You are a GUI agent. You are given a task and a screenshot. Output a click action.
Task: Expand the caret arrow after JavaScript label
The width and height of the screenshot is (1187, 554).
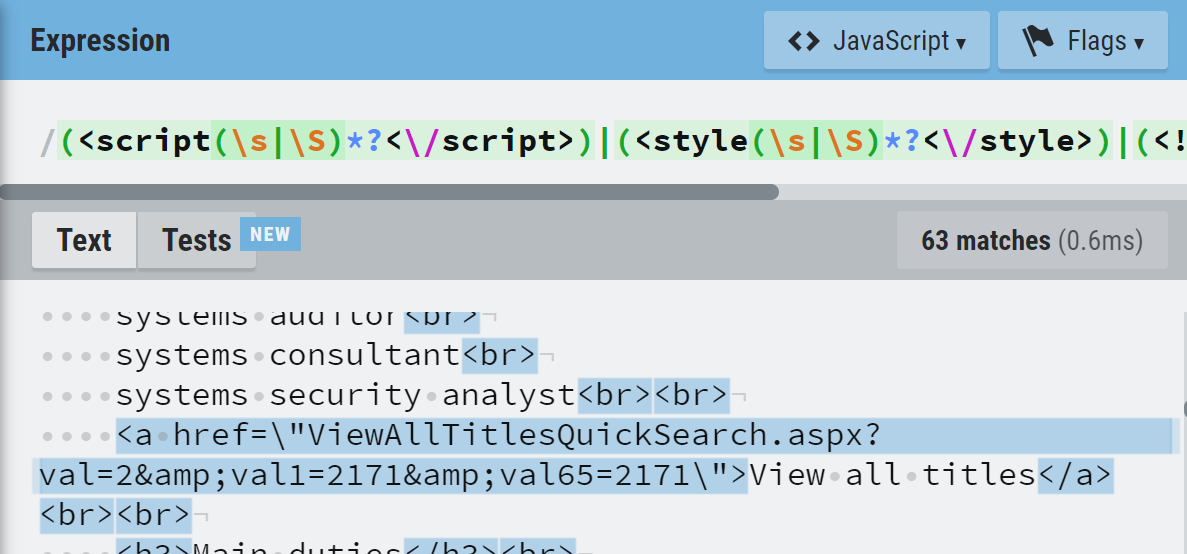pos(961,43)
